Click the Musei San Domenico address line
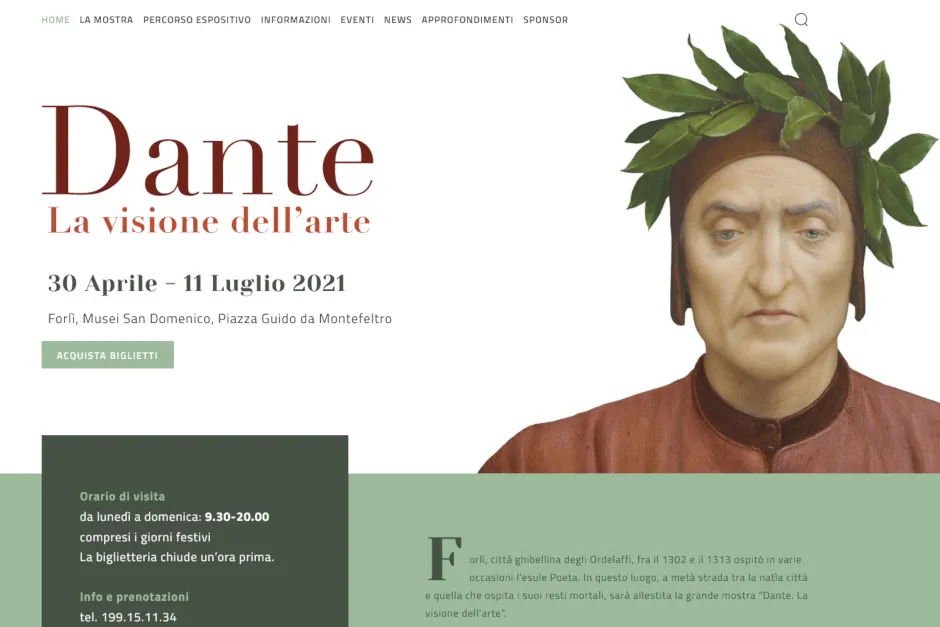 click(x=220, y=318)
